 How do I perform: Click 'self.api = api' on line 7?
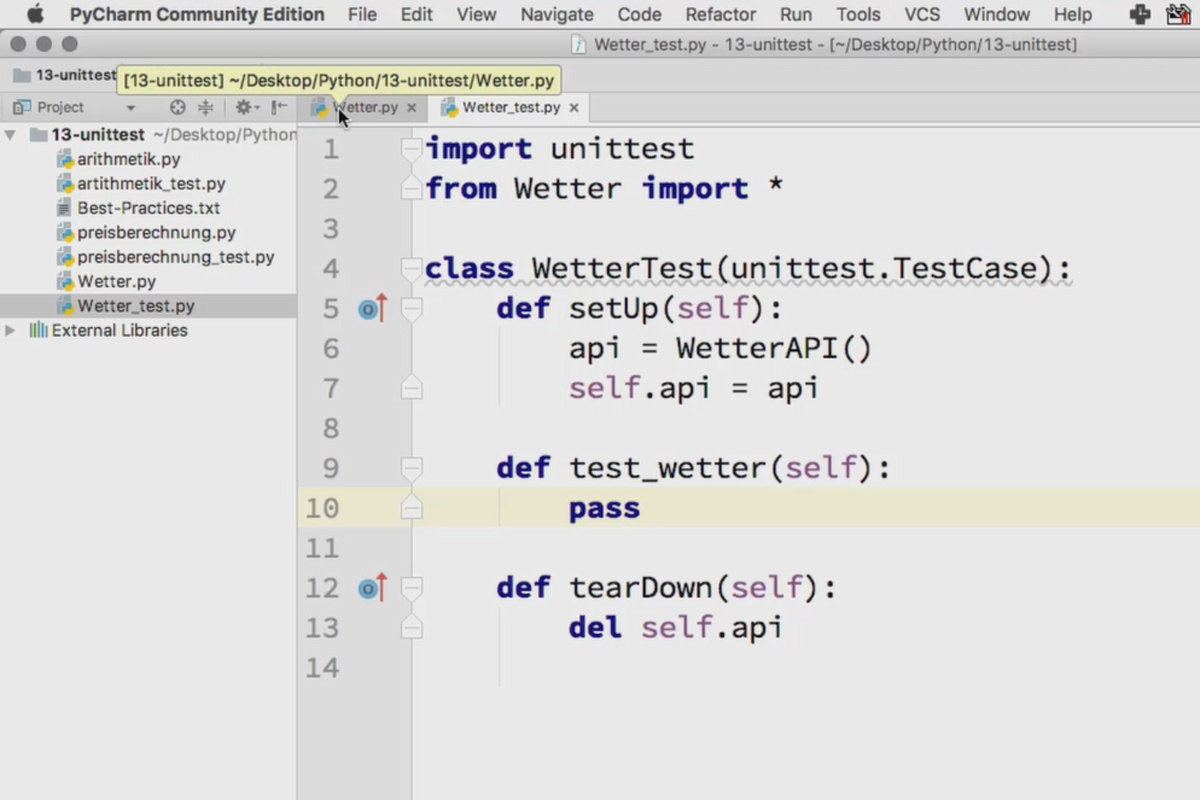(x=694, y=389)
